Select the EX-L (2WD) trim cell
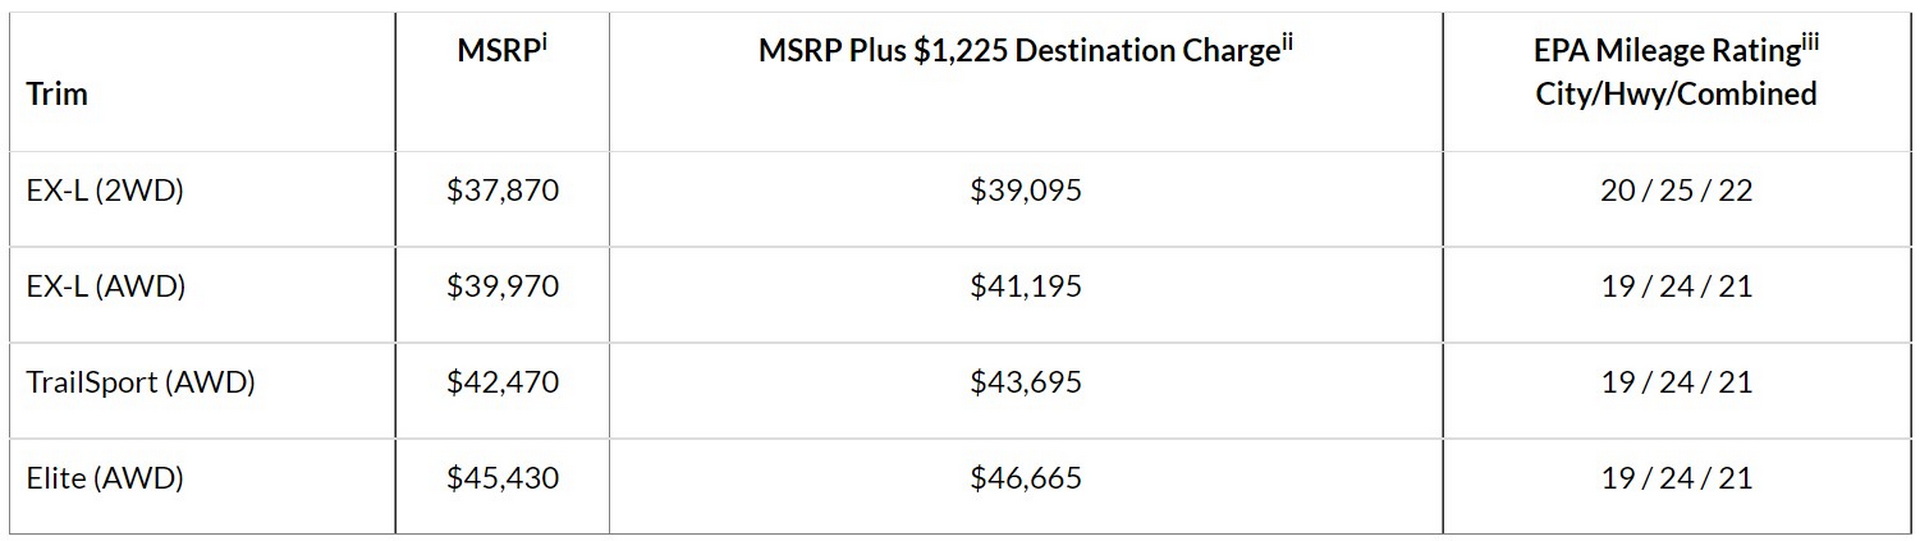The image size is (1920, 541). [x=105, y=190]
